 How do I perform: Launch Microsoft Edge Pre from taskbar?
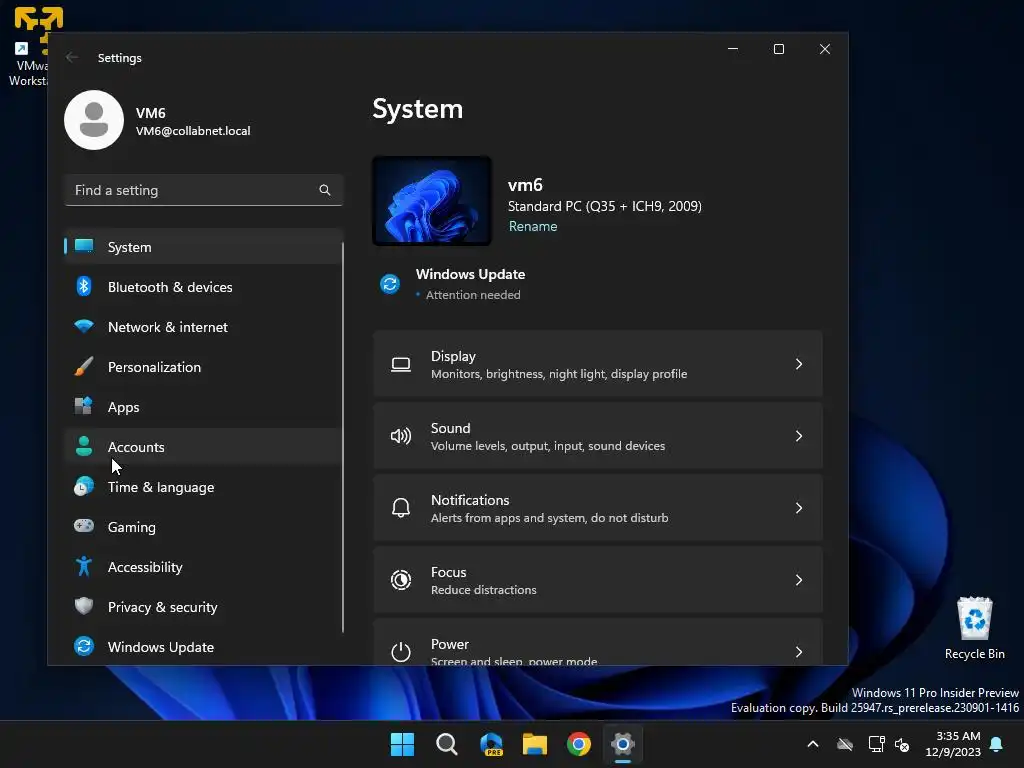click(491, 744)
